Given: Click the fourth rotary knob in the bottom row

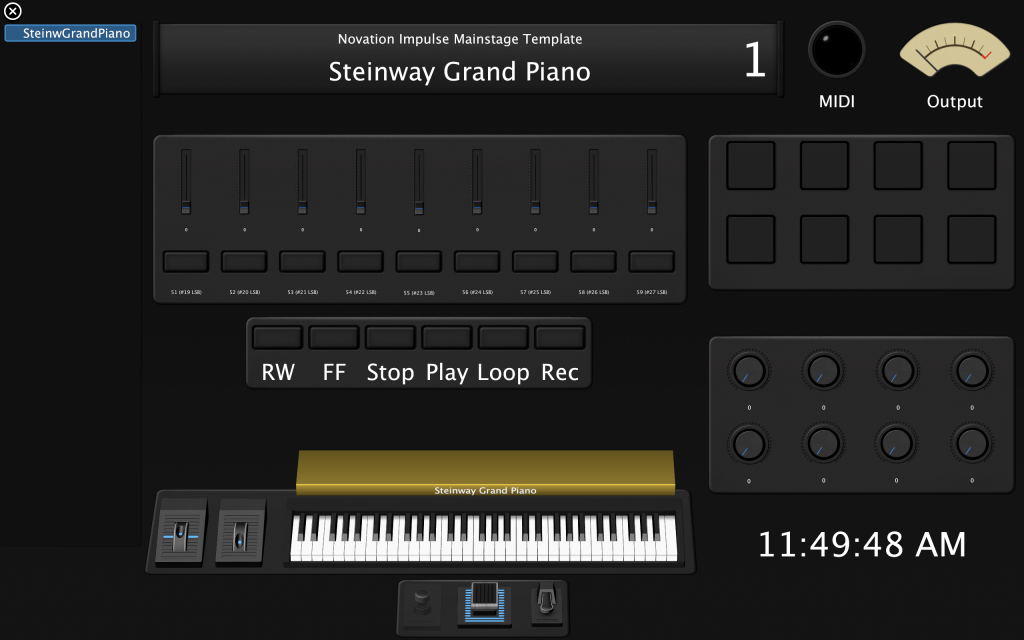Looking at the screenshot, I should pos(972,444).
